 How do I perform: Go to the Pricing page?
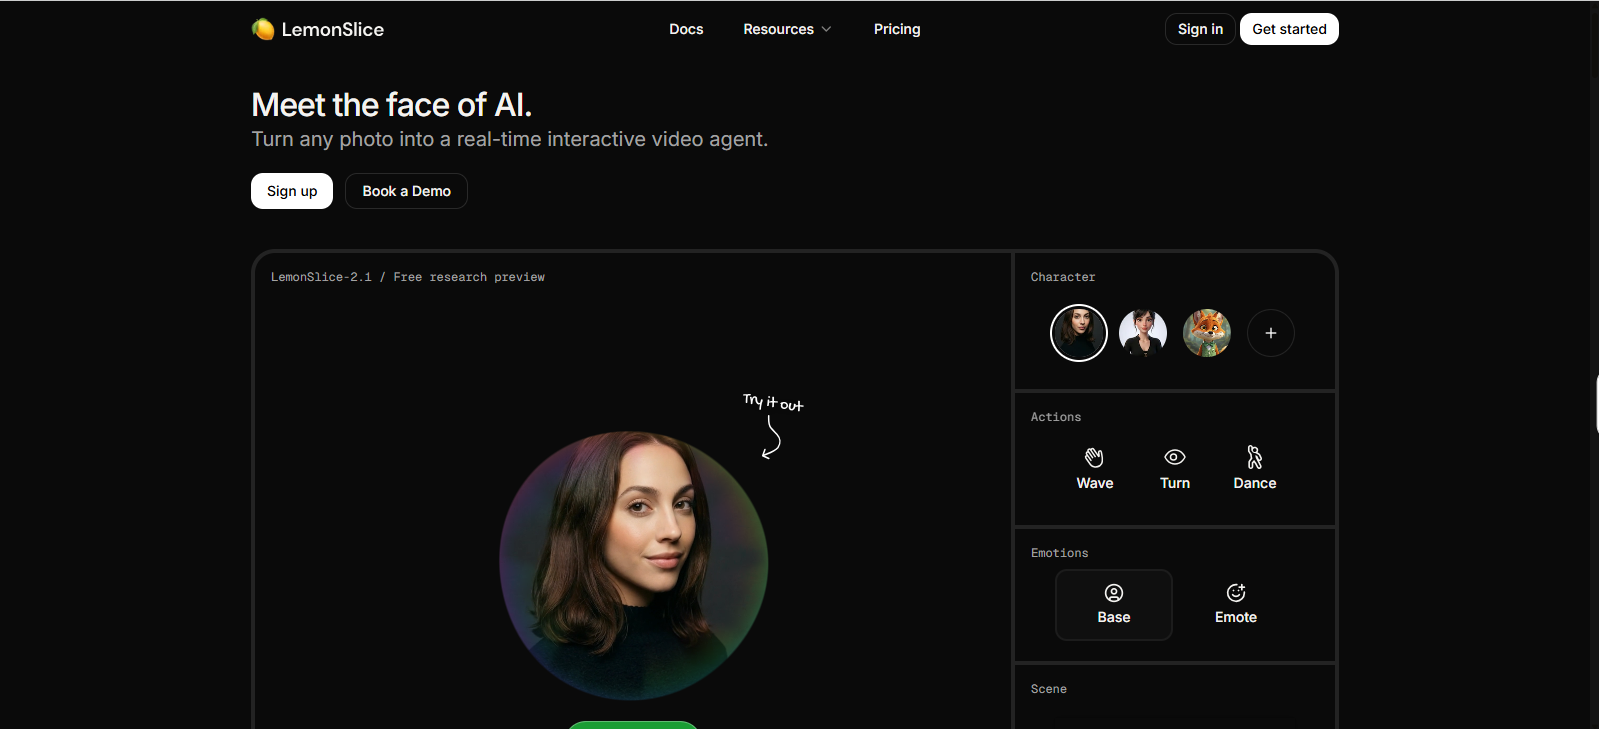[x=897, y=29]
